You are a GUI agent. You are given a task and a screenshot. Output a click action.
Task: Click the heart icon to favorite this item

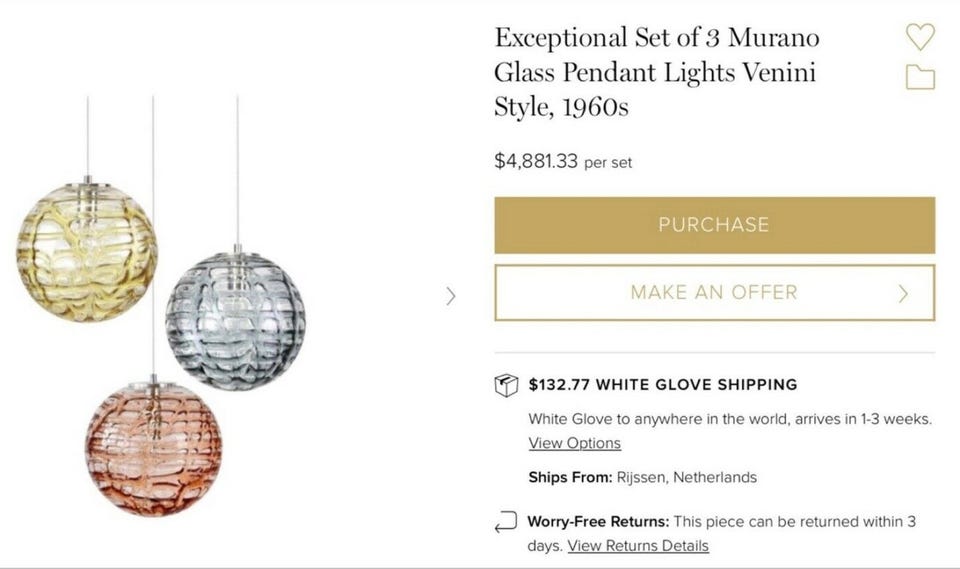[x=920, y=38]
